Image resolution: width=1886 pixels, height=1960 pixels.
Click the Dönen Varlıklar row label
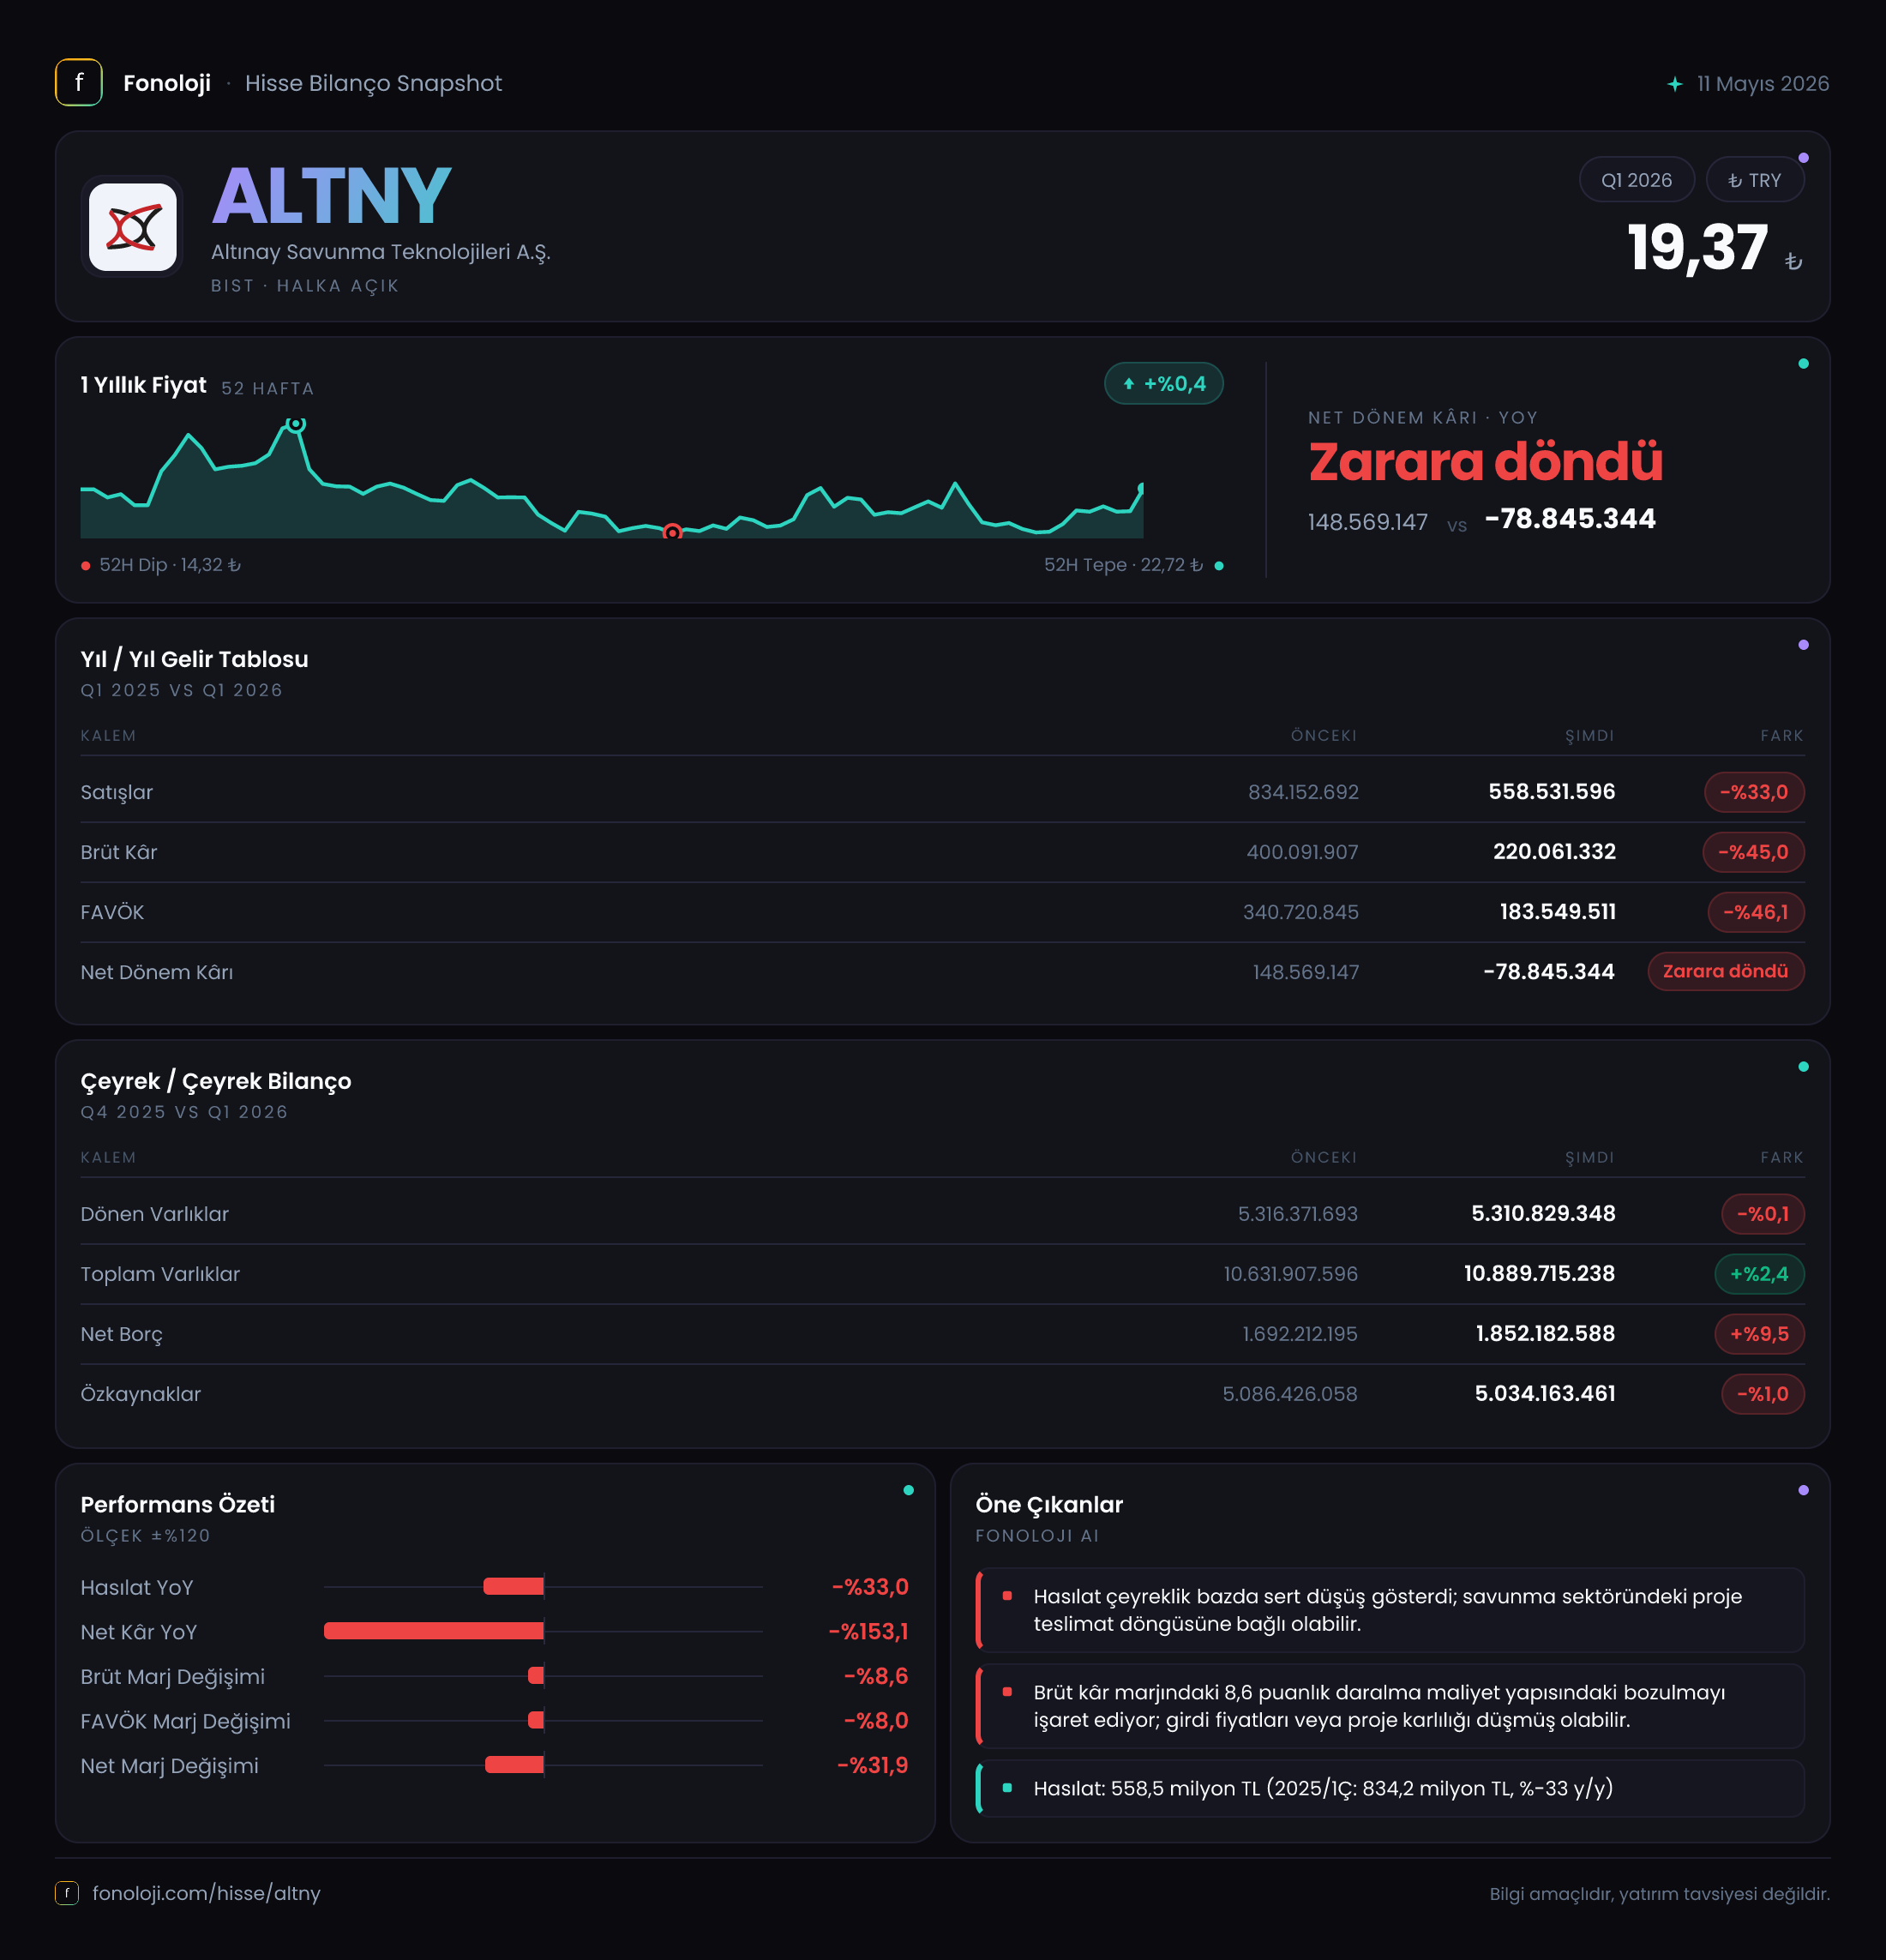155,1214
